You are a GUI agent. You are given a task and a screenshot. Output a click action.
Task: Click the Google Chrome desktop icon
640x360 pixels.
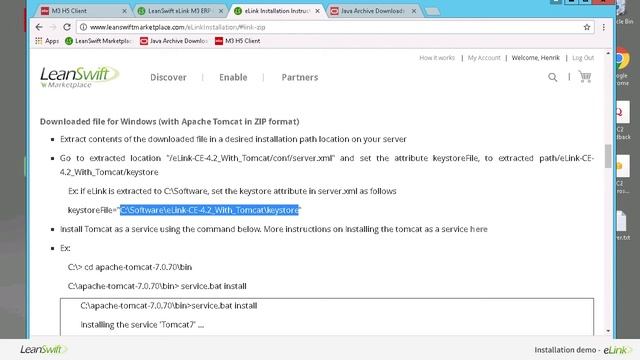tap(622, 67)
